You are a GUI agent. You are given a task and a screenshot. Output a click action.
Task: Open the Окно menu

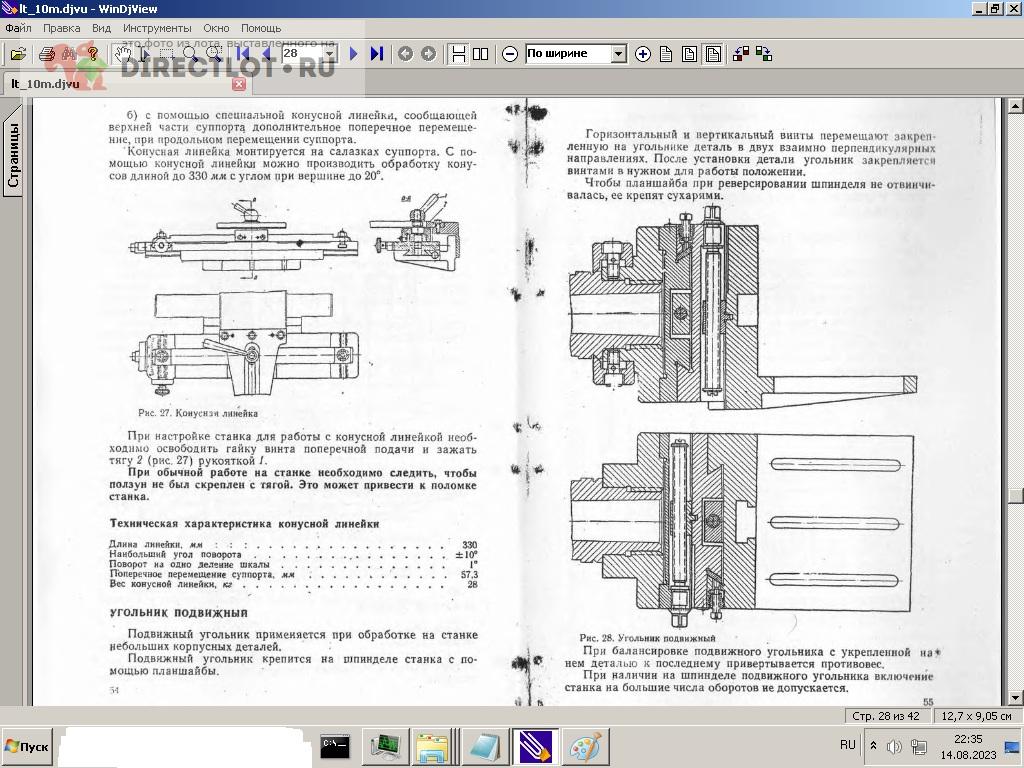pos(216,28)
